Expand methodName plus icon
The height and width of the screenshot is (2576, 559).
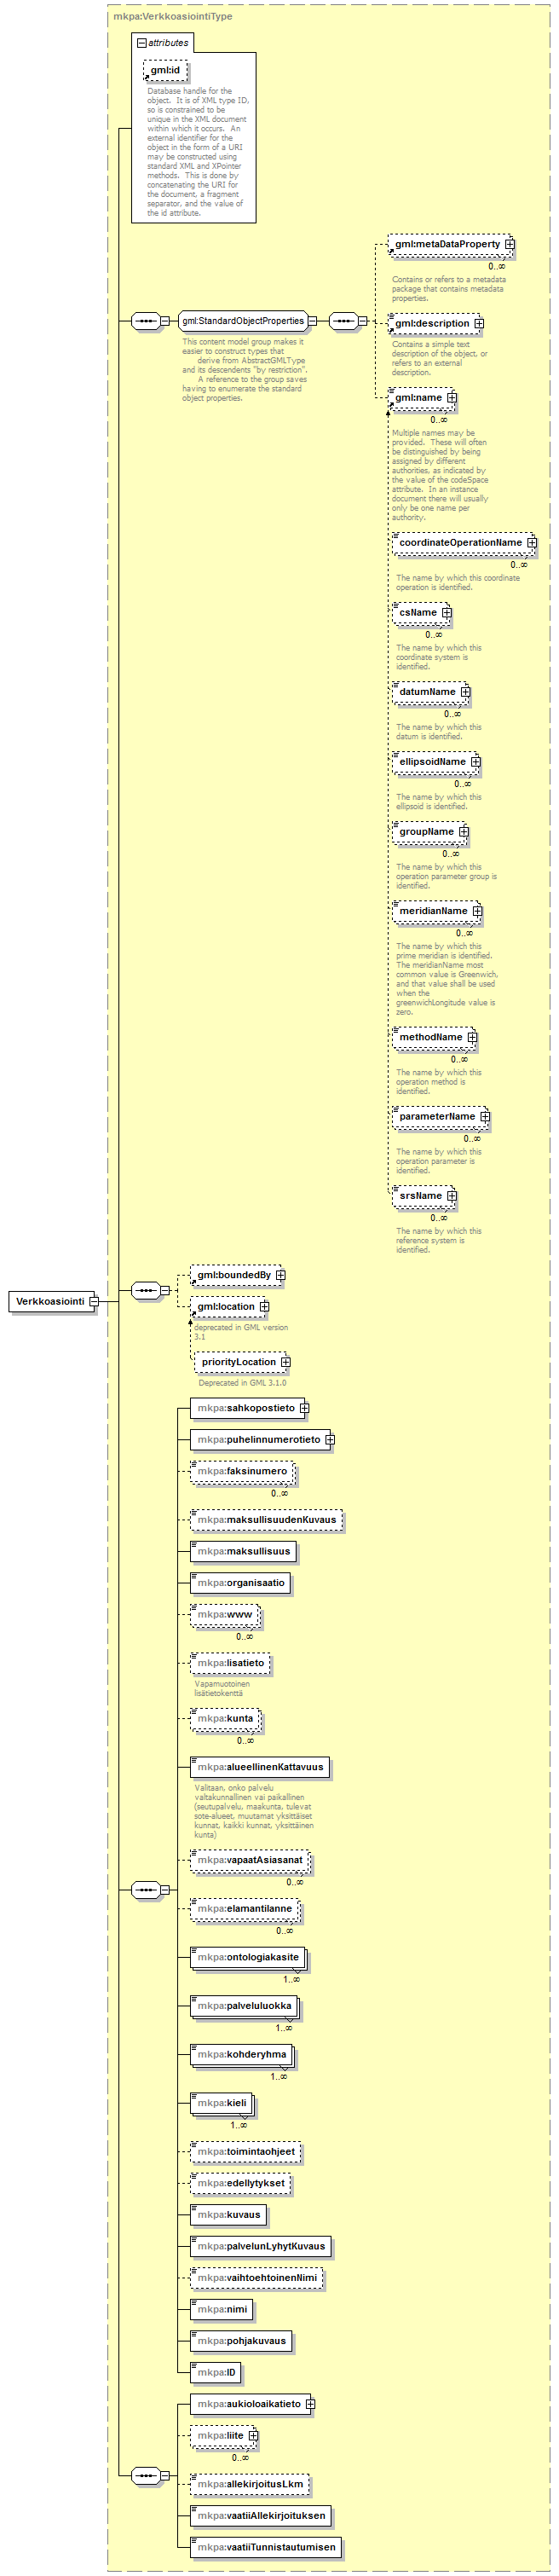[473, 1037]
